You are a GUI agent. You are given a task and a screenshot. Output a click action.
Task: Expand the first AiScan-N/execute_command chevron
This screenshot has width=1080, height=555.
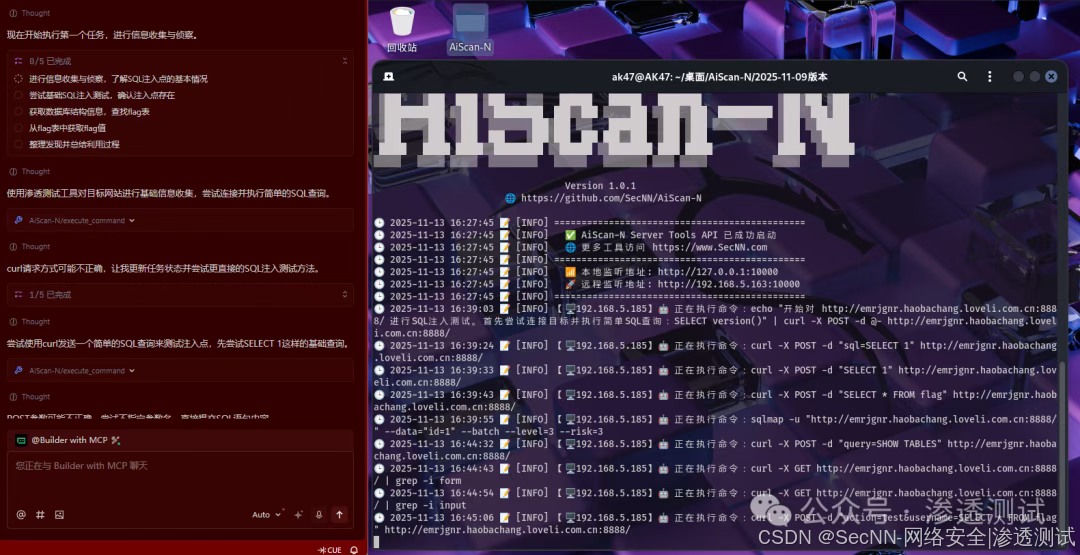[132, 220]
